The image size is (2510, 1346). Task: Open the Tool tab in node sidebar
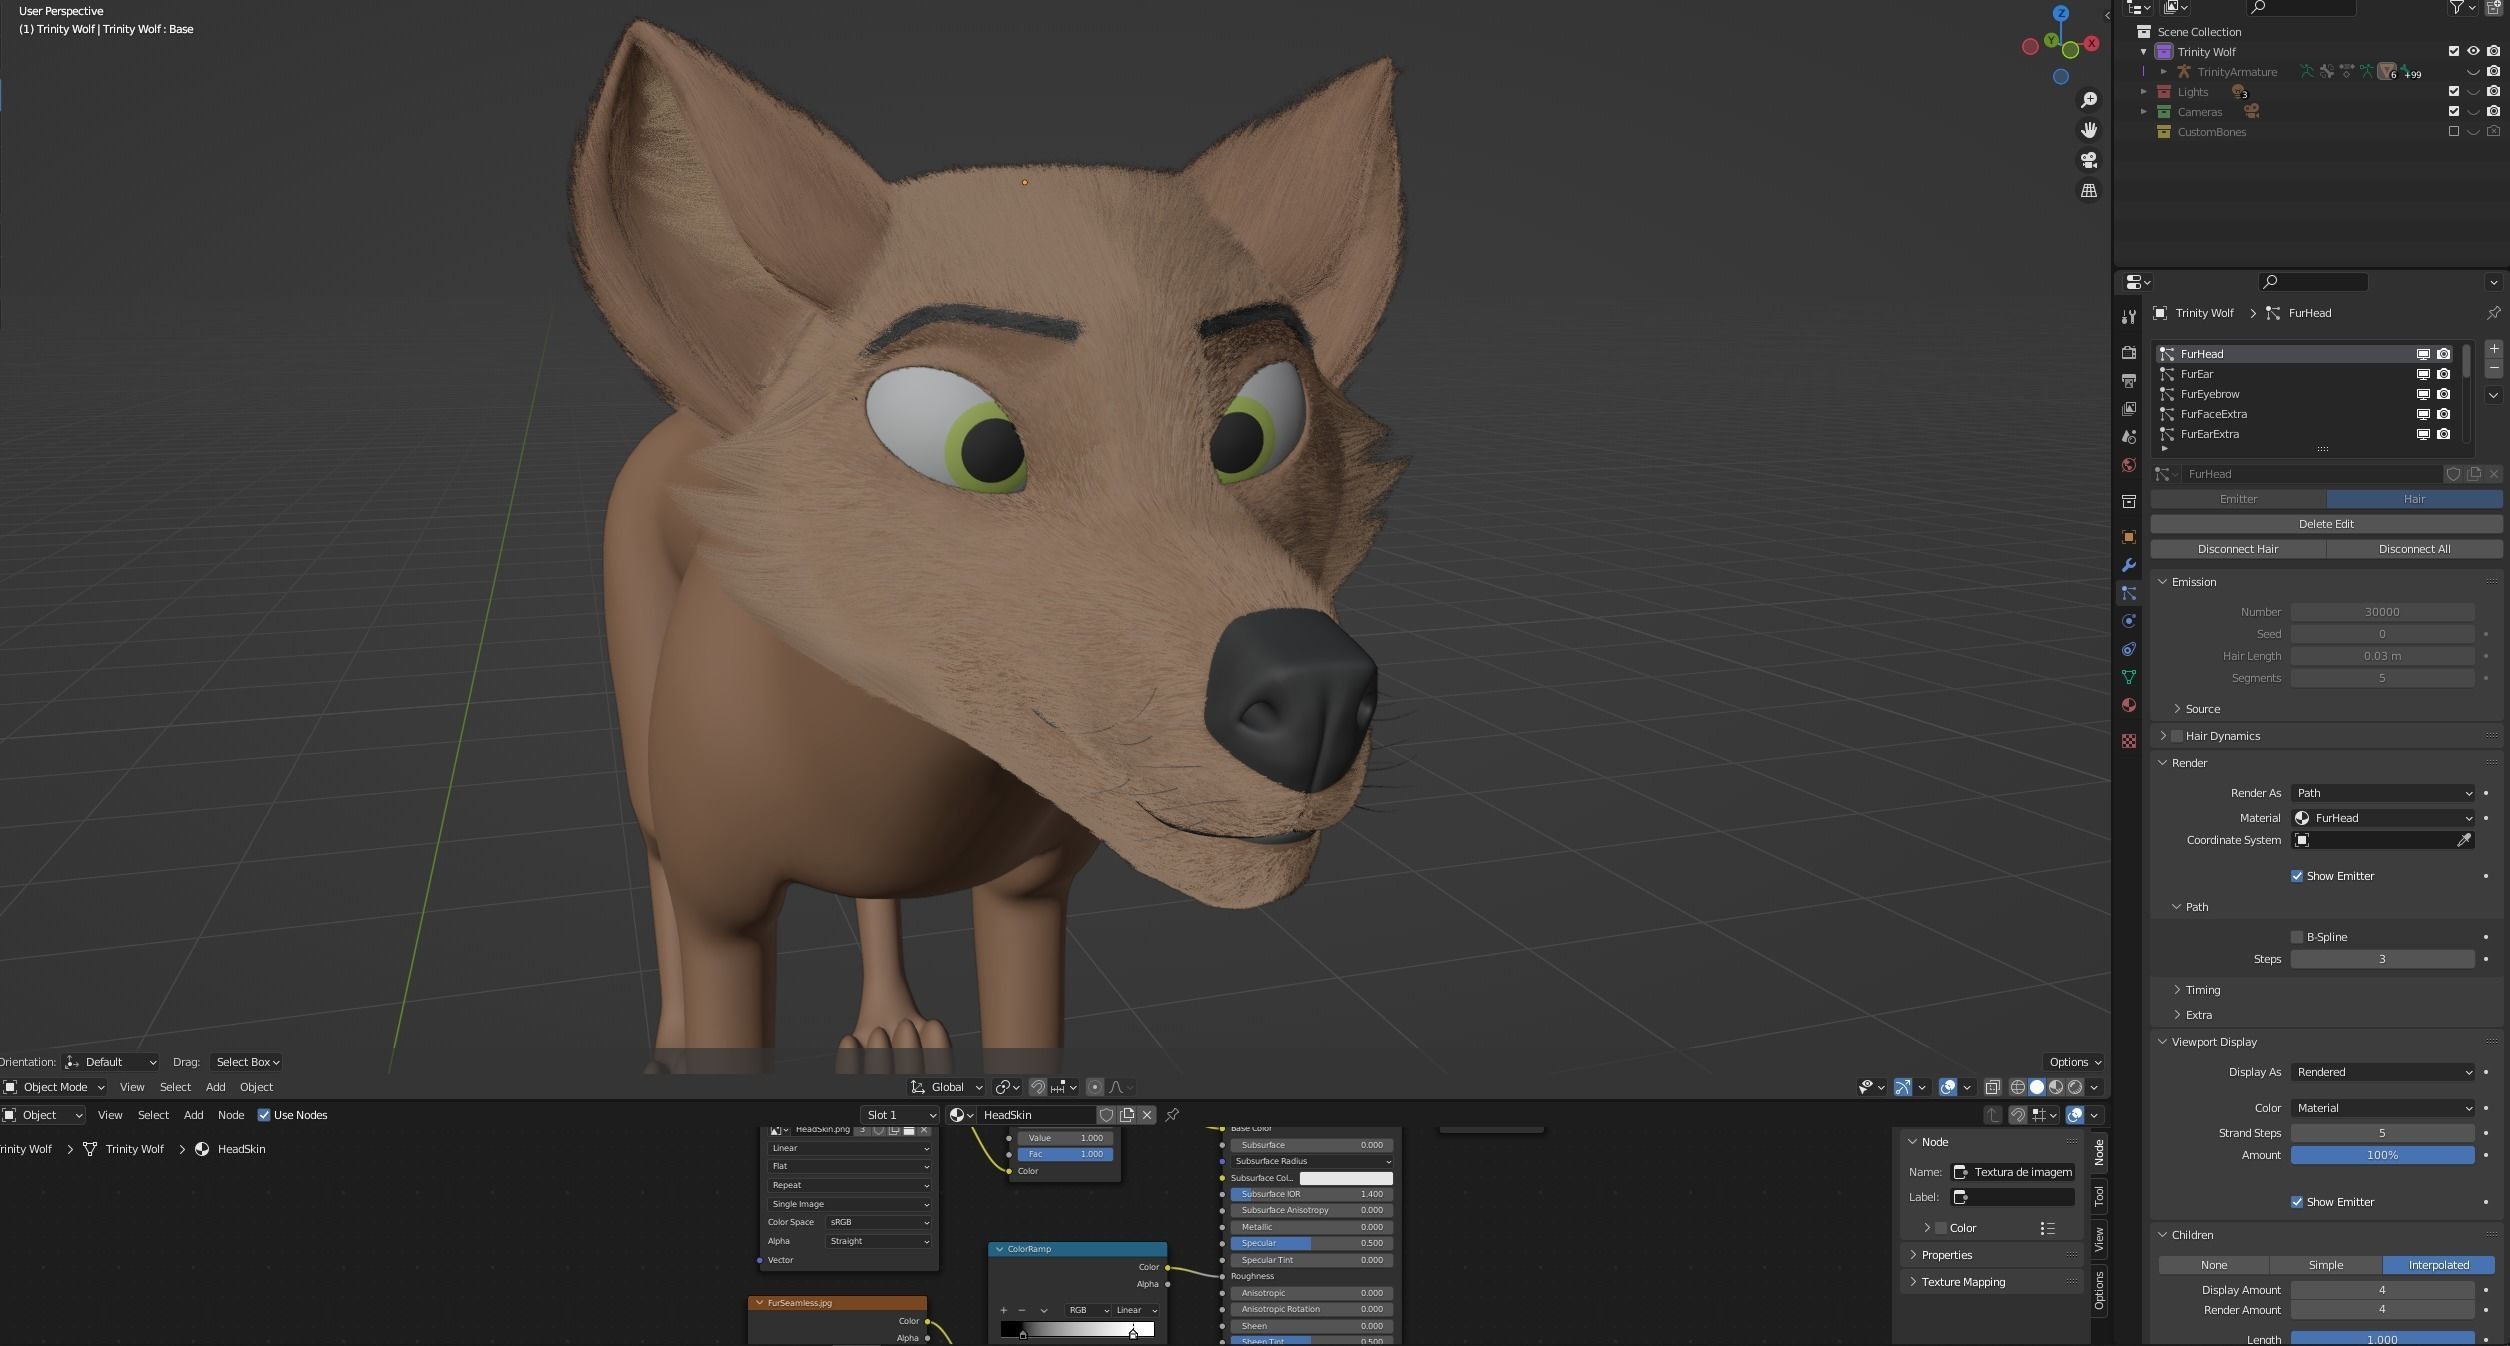coord(2099,1196)
